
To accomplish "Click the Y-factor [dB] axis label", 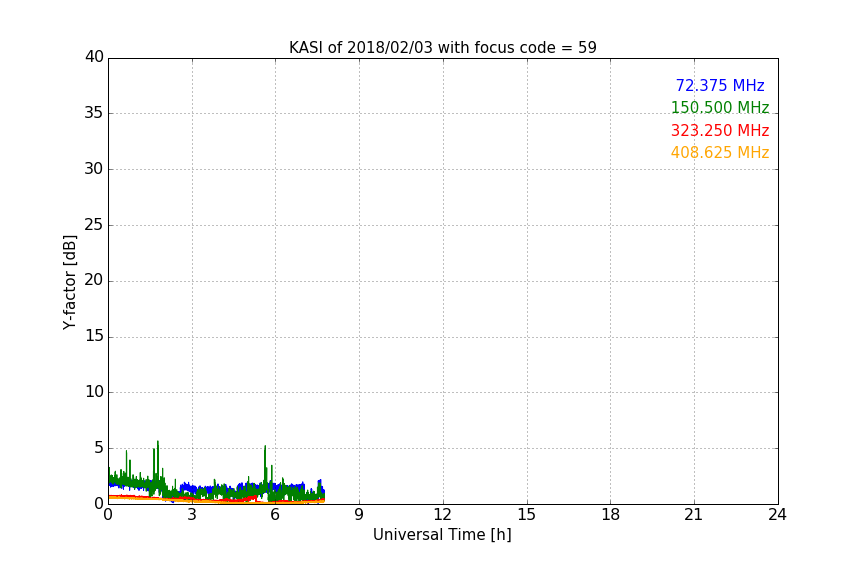I will point(69,282).
